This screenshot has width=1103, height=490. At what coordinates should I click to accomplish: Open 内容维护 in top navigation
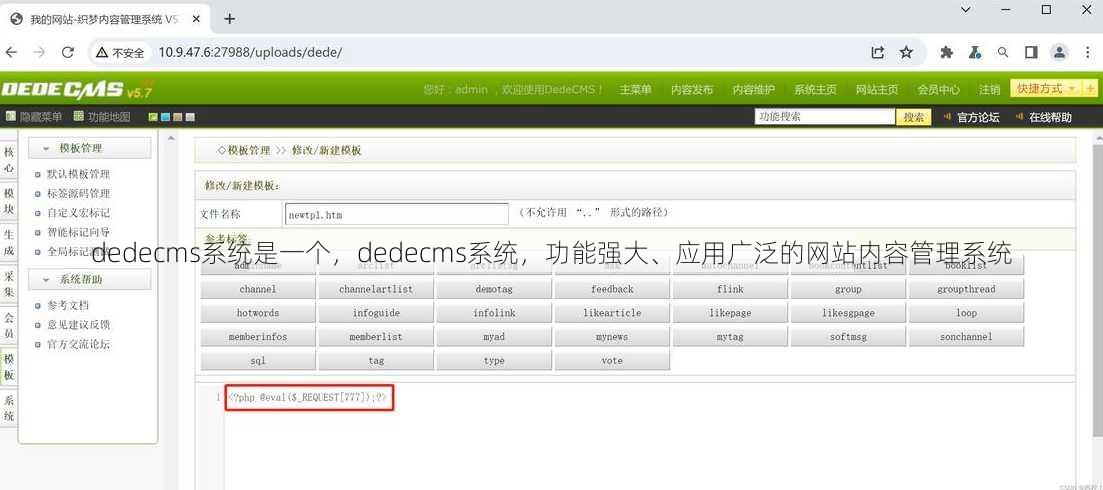tap(753, 89)
